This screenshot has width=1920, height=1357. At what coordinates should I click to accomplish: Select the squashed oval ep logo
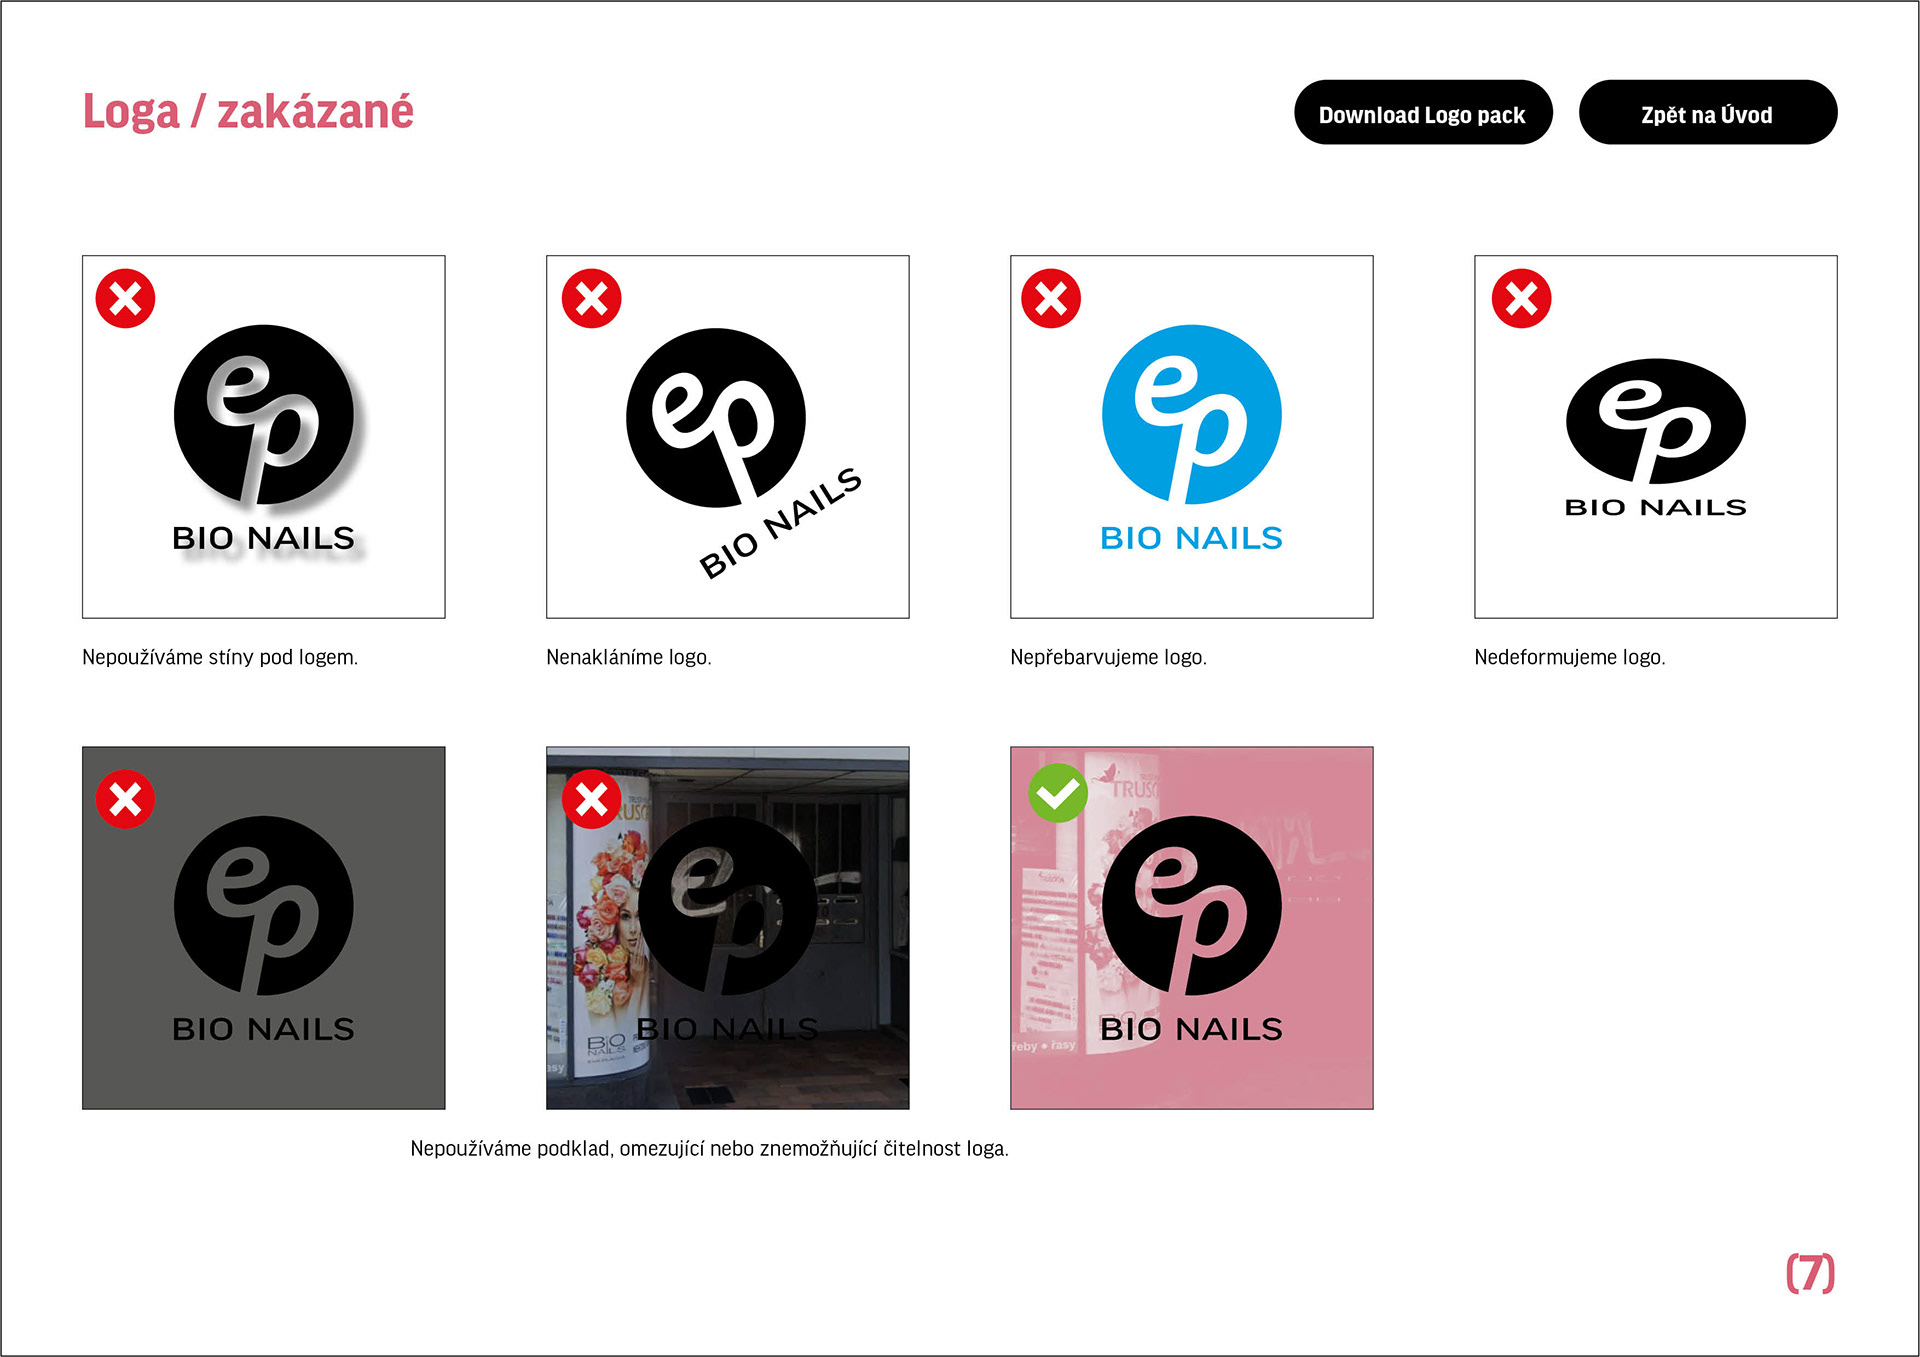click(x=1656, y=422)
